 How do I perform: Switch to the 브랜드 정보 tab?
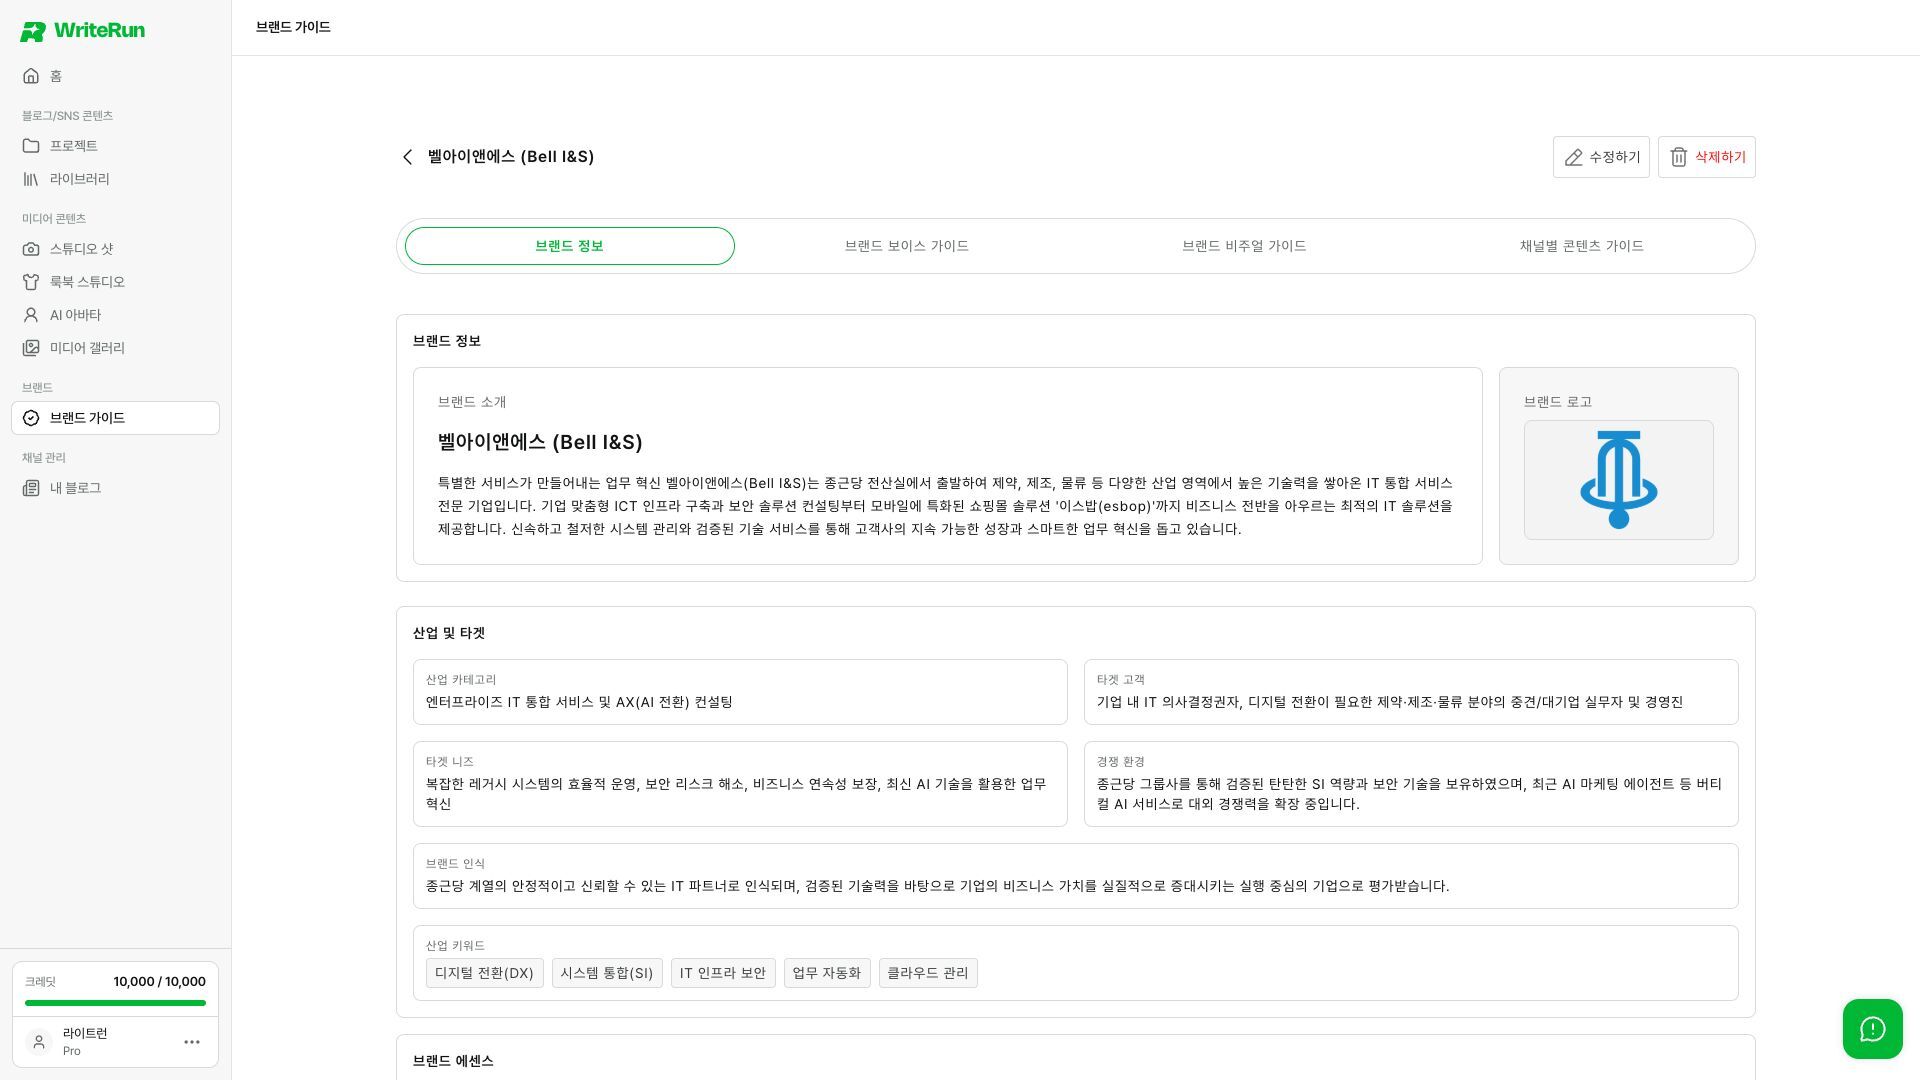(x=570, y=246)
